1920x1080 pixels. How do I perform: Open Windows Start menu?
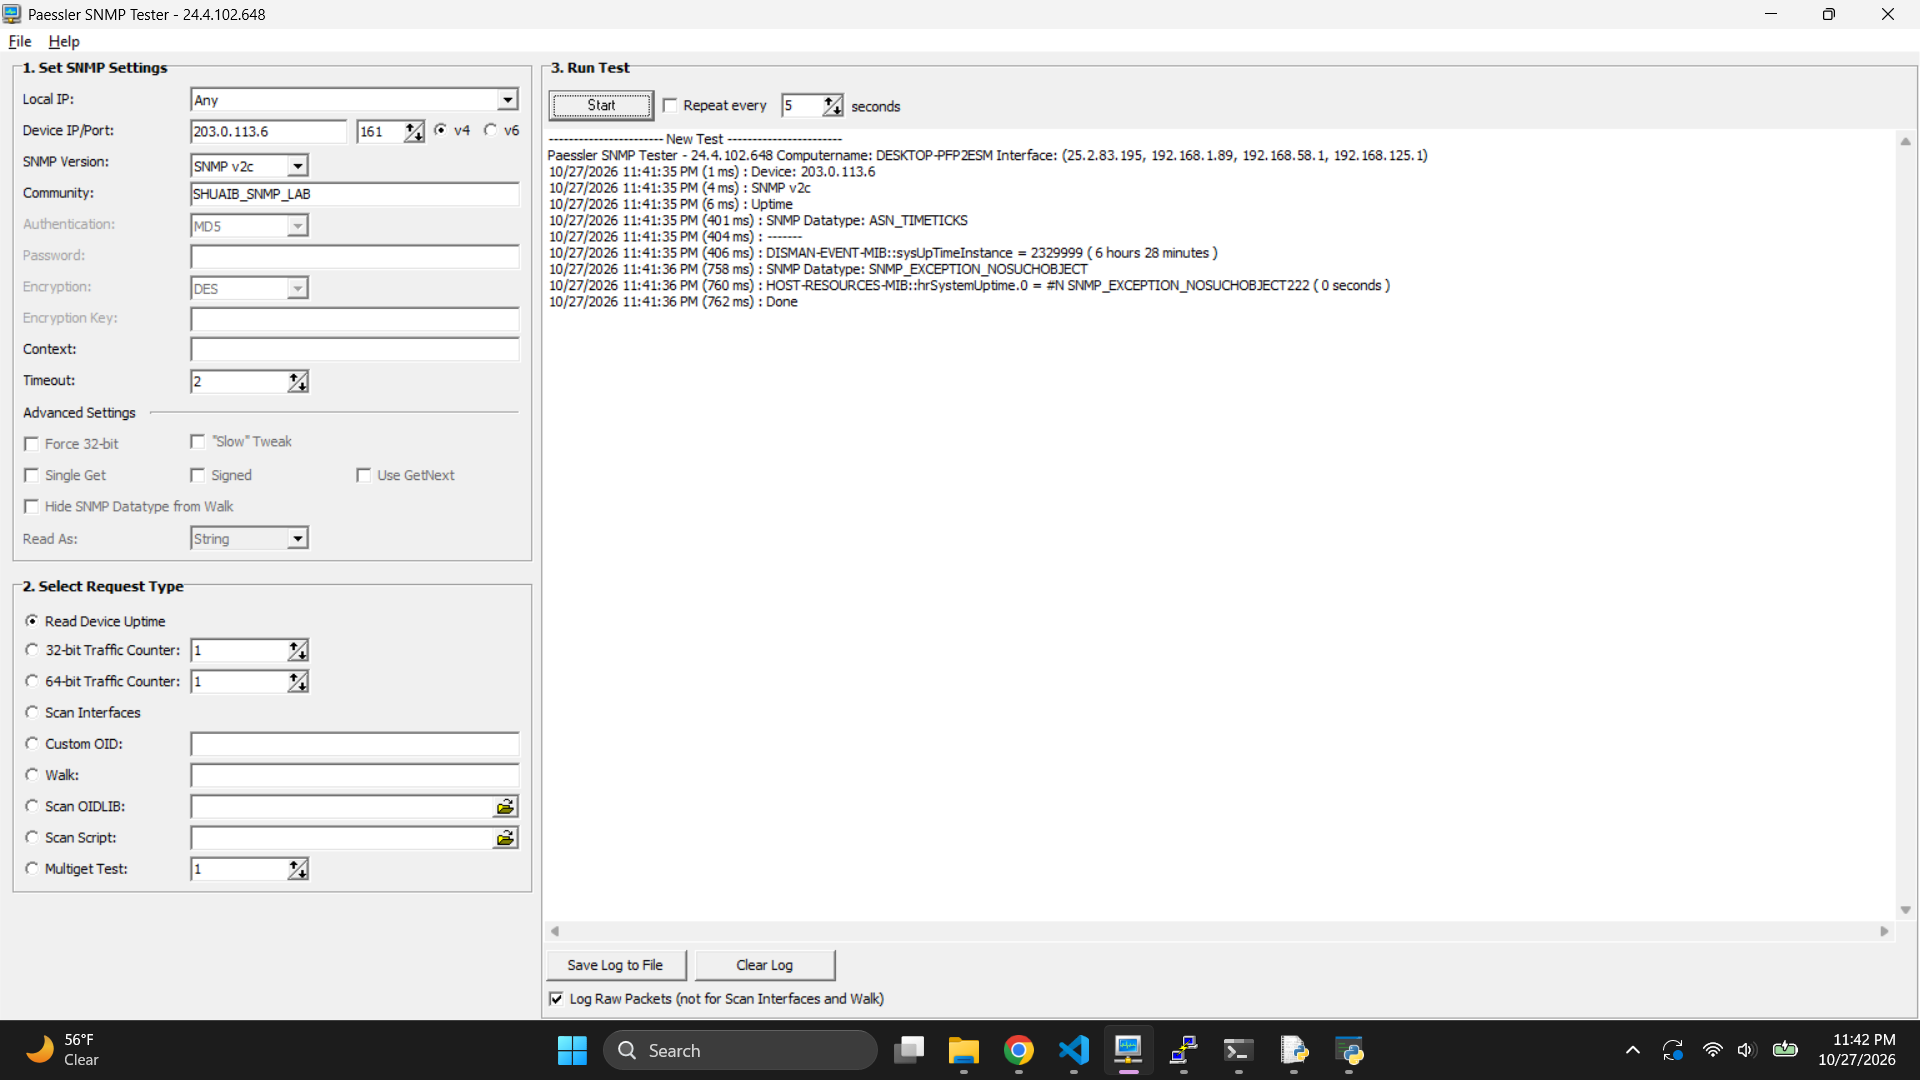[572, 1050]
